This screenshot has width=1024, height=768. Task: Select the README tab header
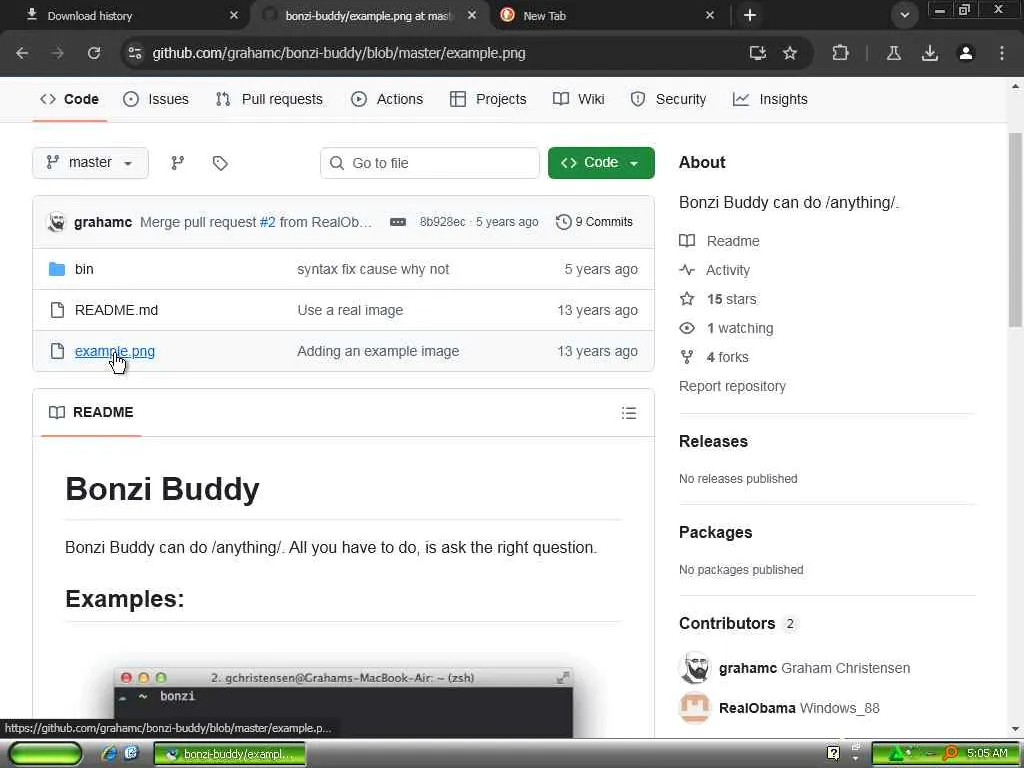[91, 412]
